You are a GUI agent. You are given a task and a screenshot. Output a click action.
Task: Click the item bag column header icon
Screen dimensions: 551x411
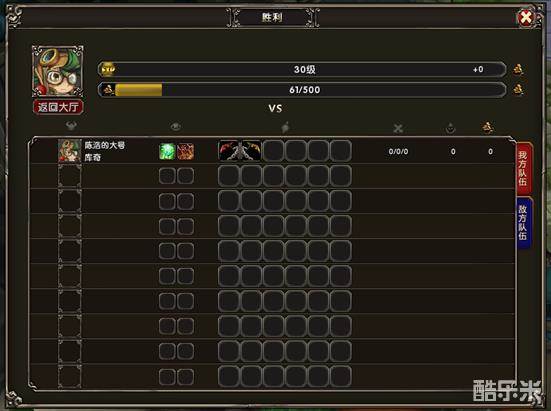(285, 127)
